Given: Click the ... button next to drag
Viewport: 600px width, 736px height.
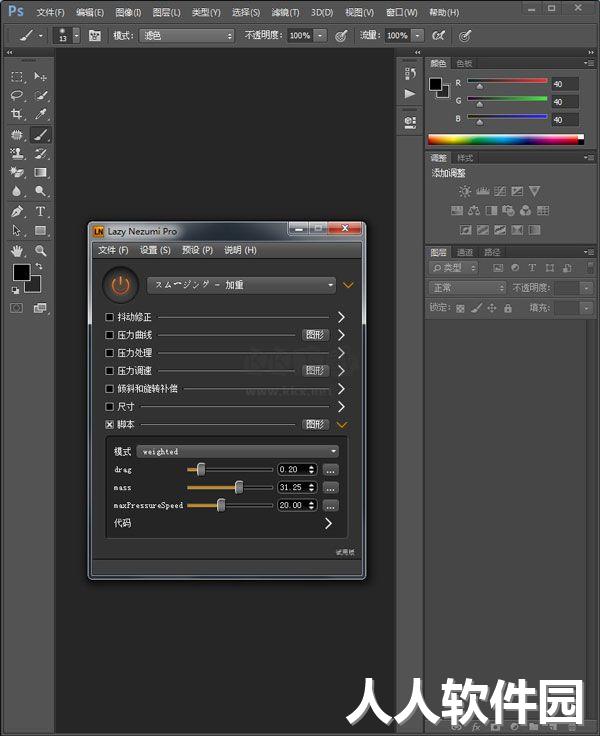Looking at the screenshot, I should pyautogui.click(x=331, y=470).
